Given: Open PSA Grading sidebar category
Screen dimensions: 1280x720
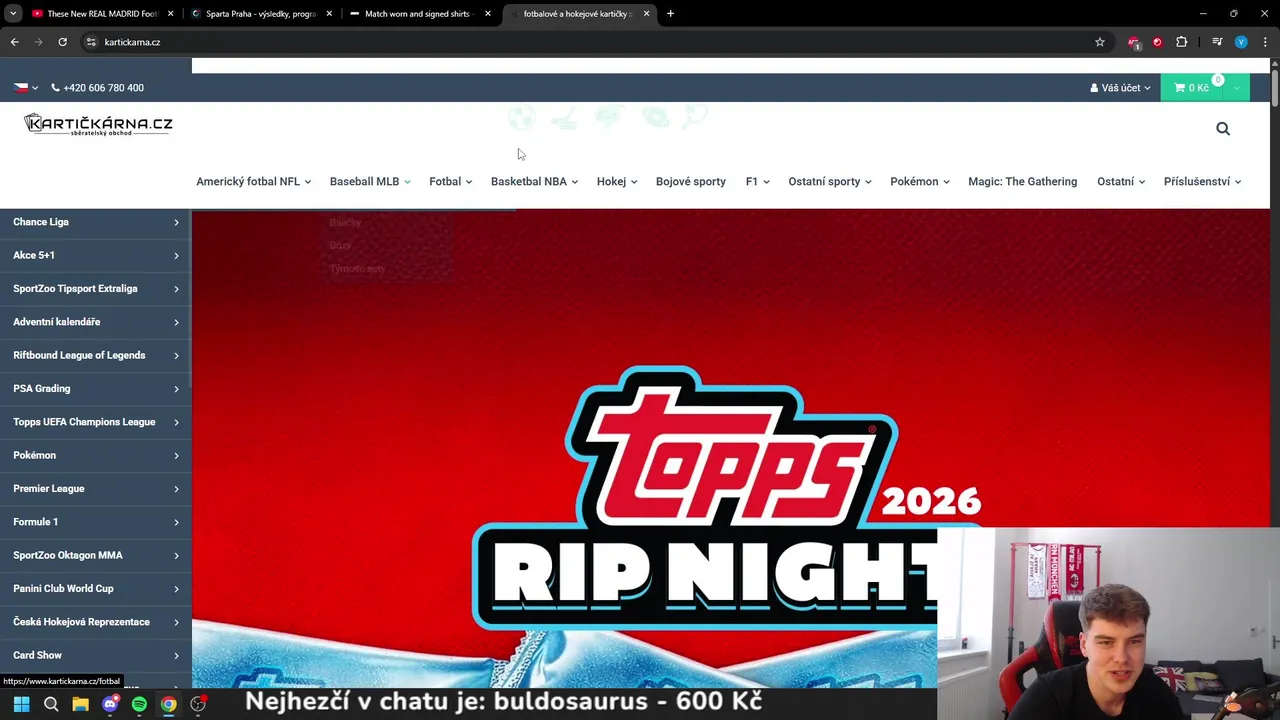Looking at the screenshot, I should (x=95, y=388).
